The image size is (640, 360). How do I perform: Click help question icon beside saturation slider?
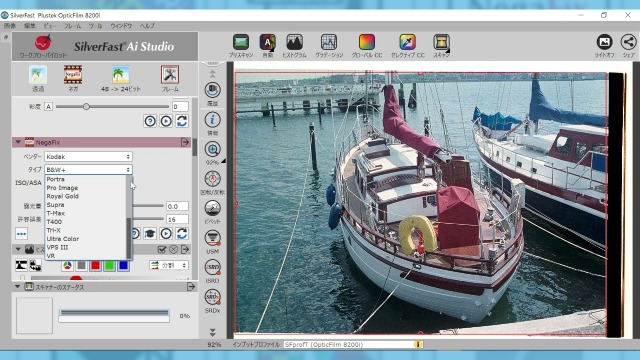(150, 121)
